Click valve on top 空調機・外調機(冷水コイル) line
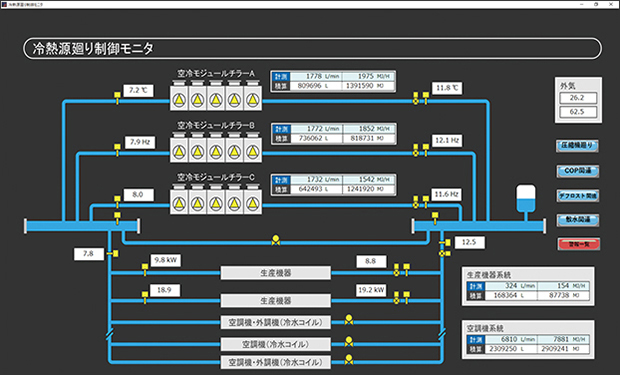 [x=349, y=320]
